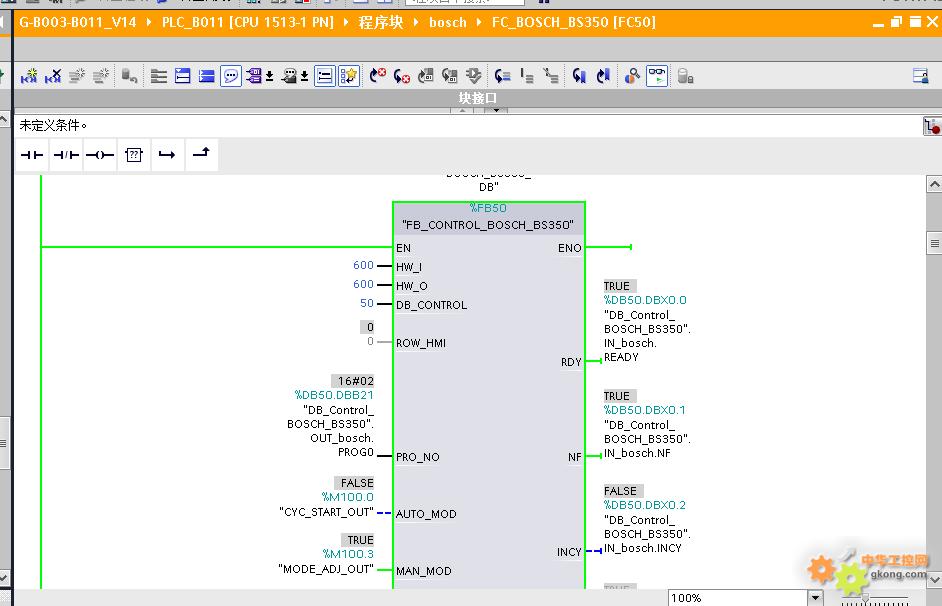
Task: Click the magnifier with color circles icon
Action: pyautogui.click(x=632, y=76)
